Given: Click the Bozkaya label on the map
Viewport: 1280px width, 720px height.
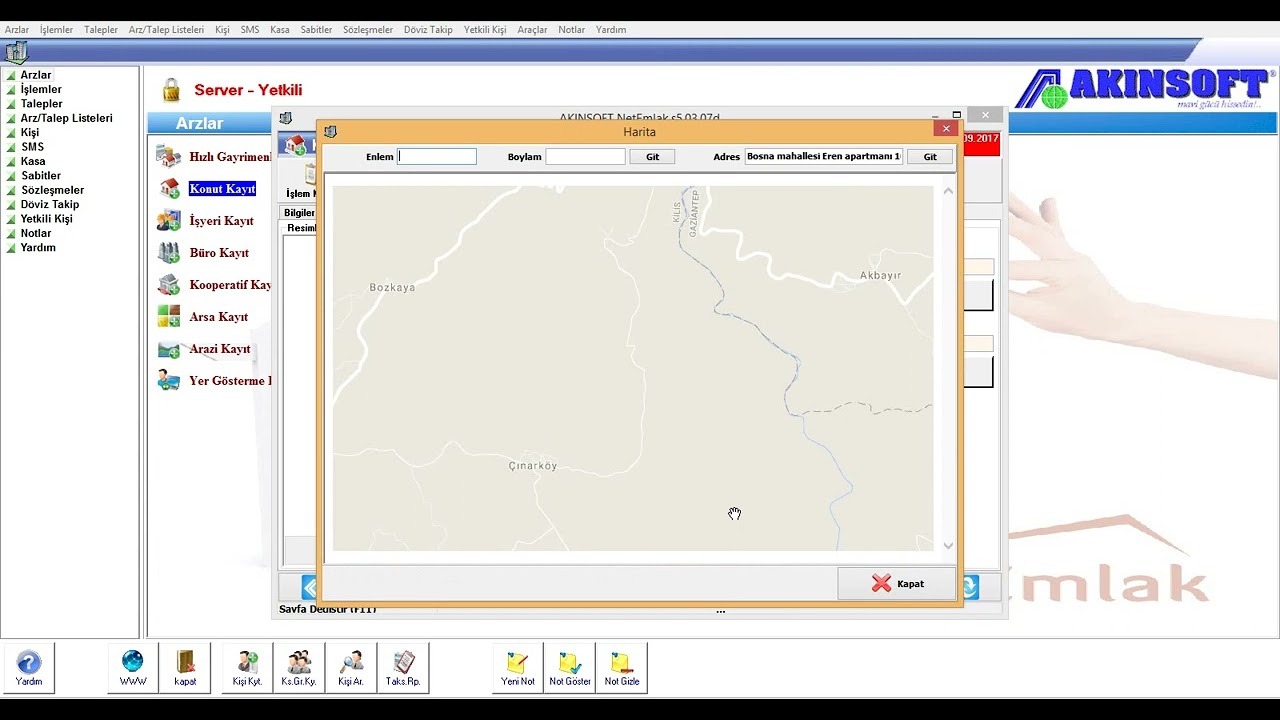Looking at the screenshot, I should coord(392,288).
